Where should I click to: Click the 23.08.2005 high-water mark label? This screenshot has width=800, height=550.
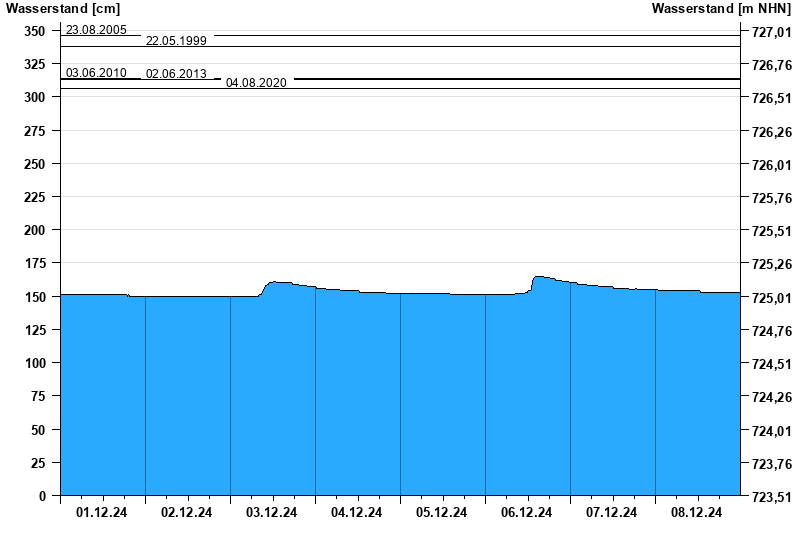pos(96,30)
